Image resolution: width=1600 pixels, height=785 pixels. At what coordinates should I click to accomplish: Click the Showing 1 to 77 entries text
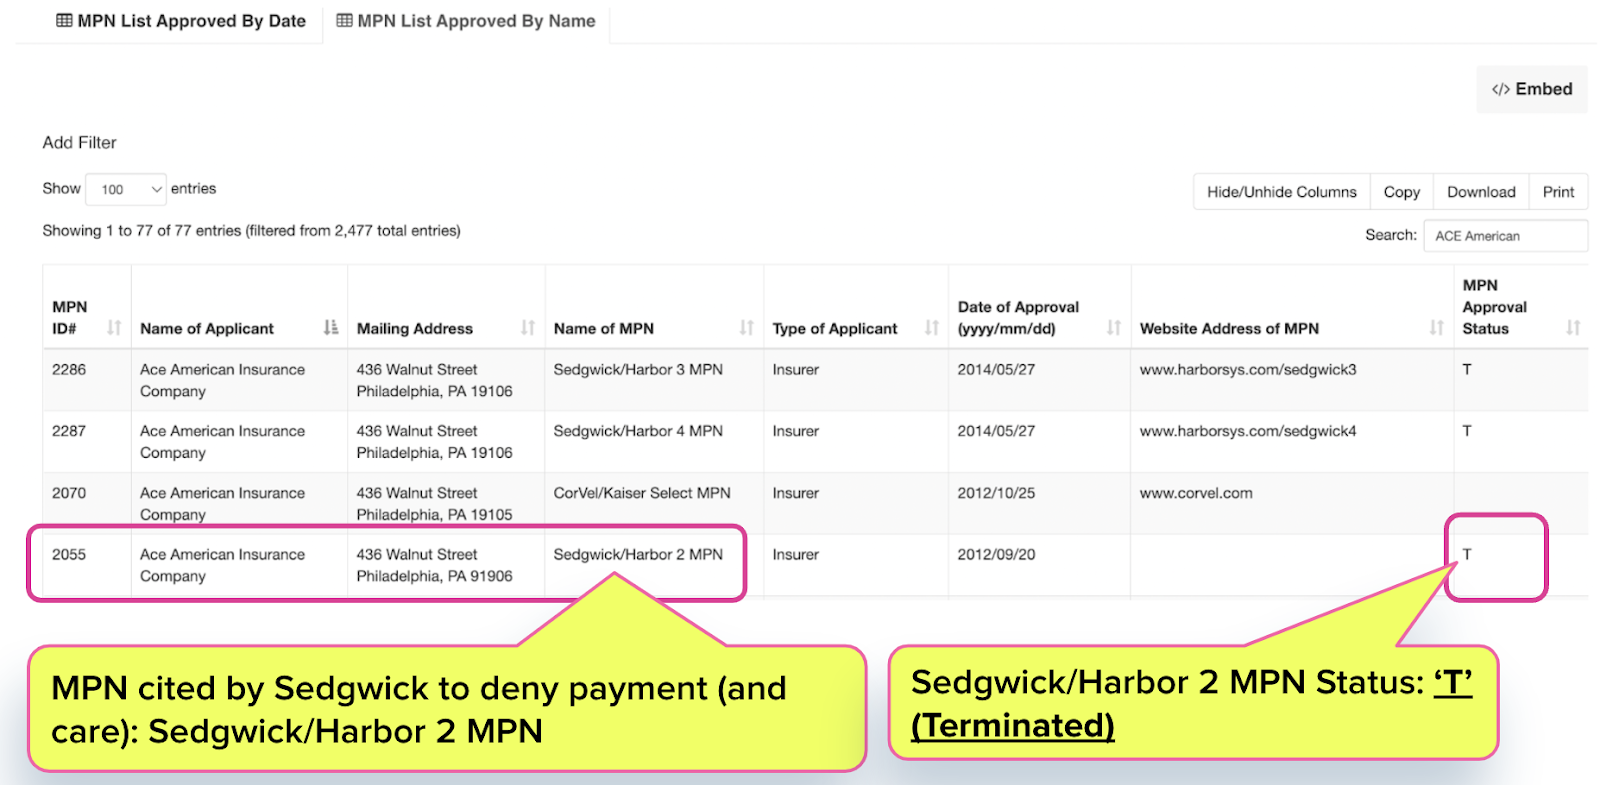pos(251,231)
